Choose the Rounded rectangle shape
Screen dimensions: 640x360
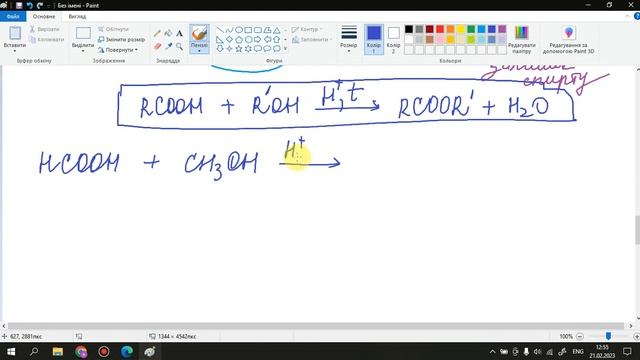(x=258, y=30)
